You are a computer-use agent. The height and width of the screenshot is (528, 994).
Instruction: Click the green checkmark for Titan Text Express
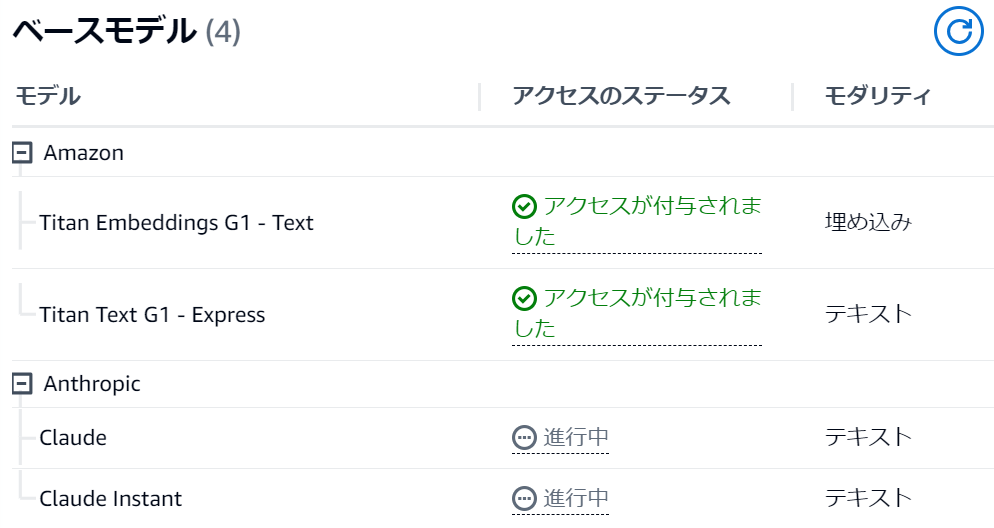[524, 298]
